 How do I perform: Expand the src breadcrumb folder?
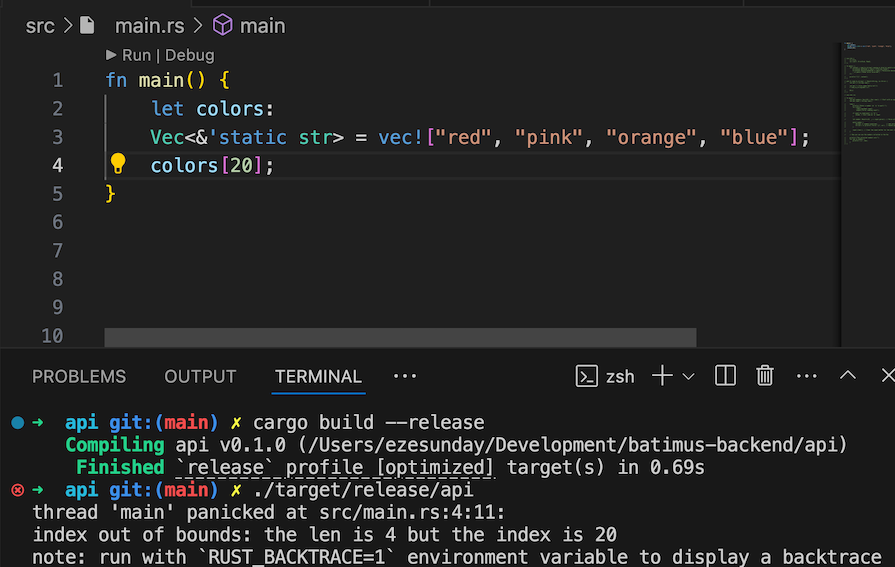(x=40, y=26)
